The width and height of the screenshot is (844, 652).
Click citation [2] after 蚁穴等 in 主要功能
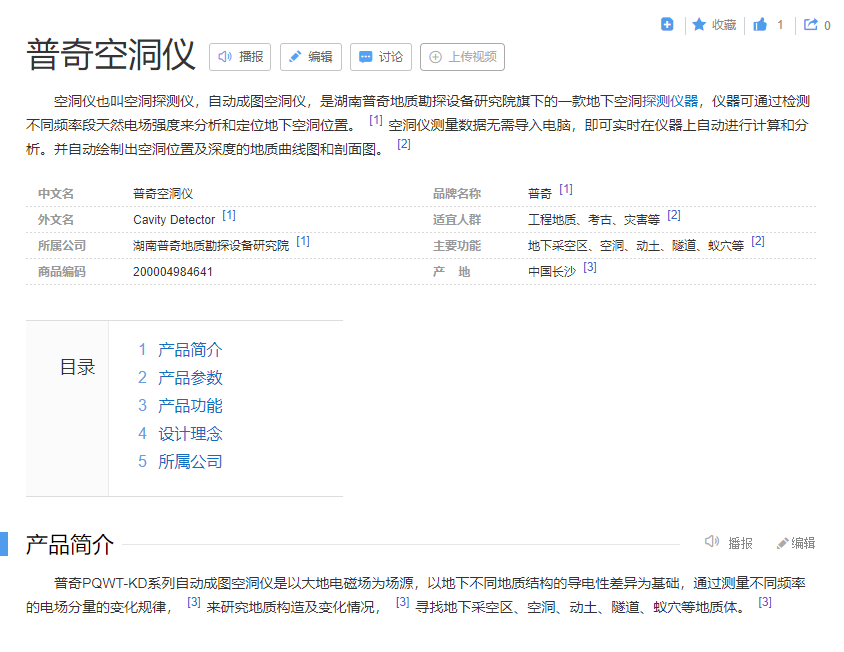click(x=758, y=241)
